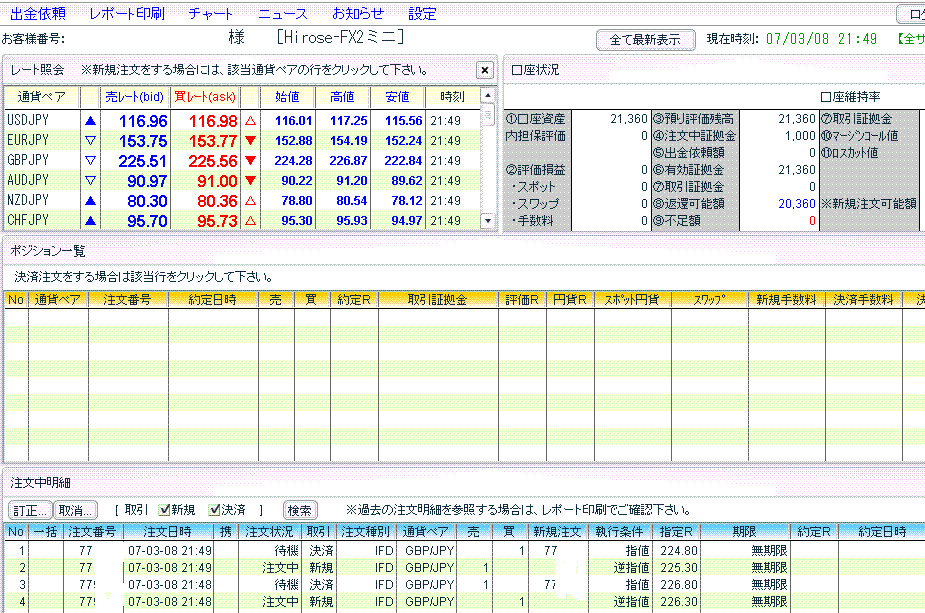
Task: Toggle the 新規 checkbox
Action: coord(165,510)
